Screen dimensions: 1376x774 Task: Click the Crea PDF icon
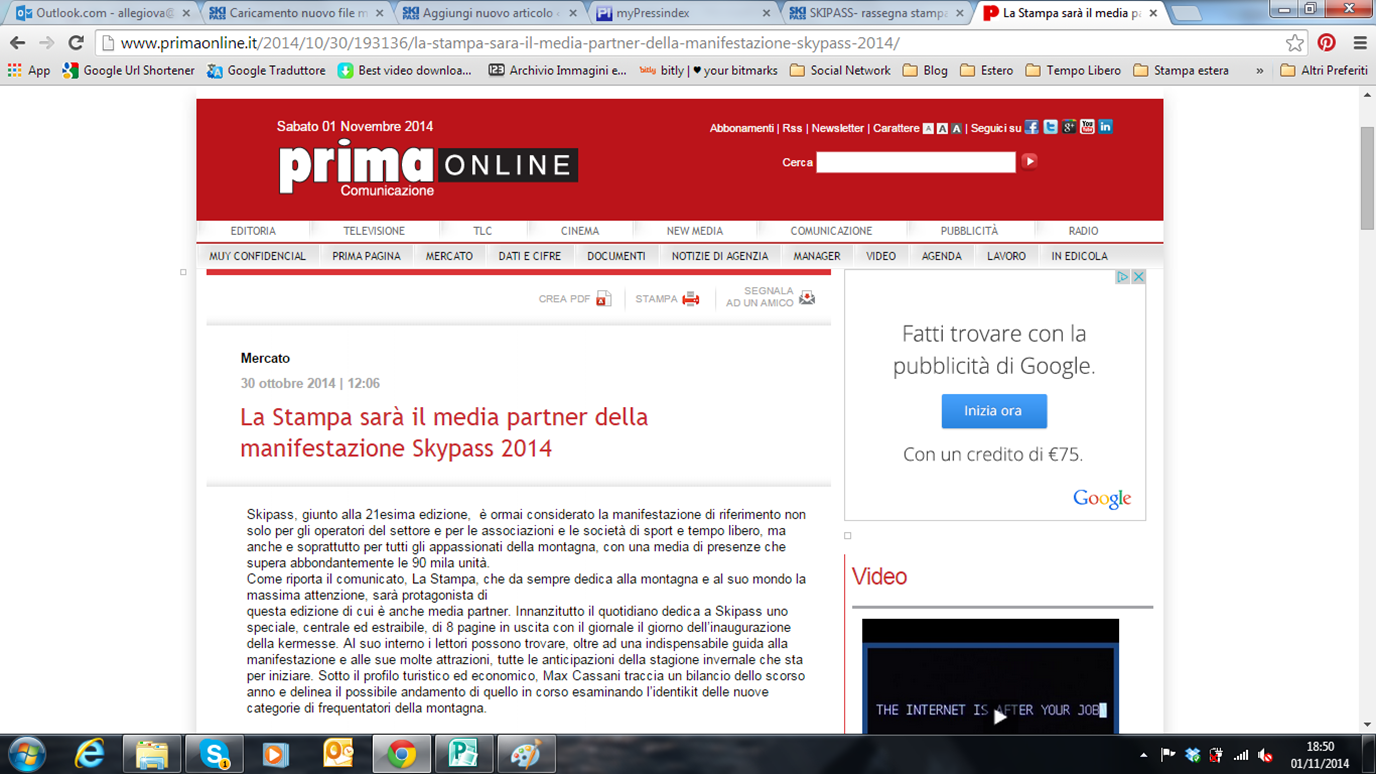tap(603, 298)
